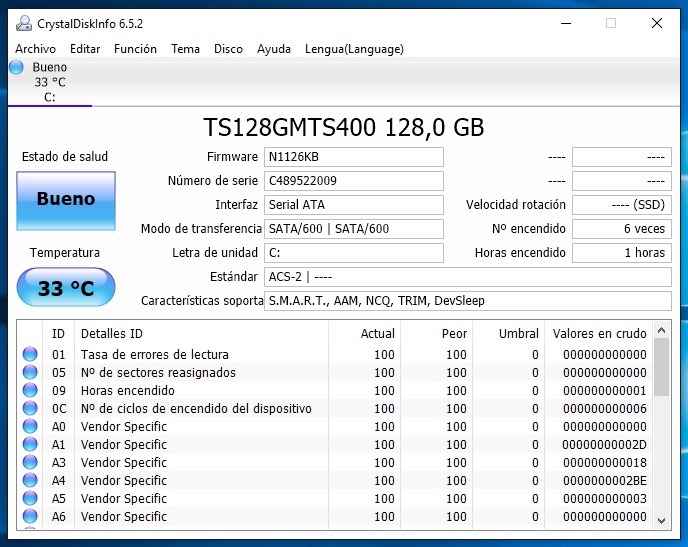Viewport: 688px width, 547px height.
Task: Click status icon for attribute A5
Action: point(30,498)
